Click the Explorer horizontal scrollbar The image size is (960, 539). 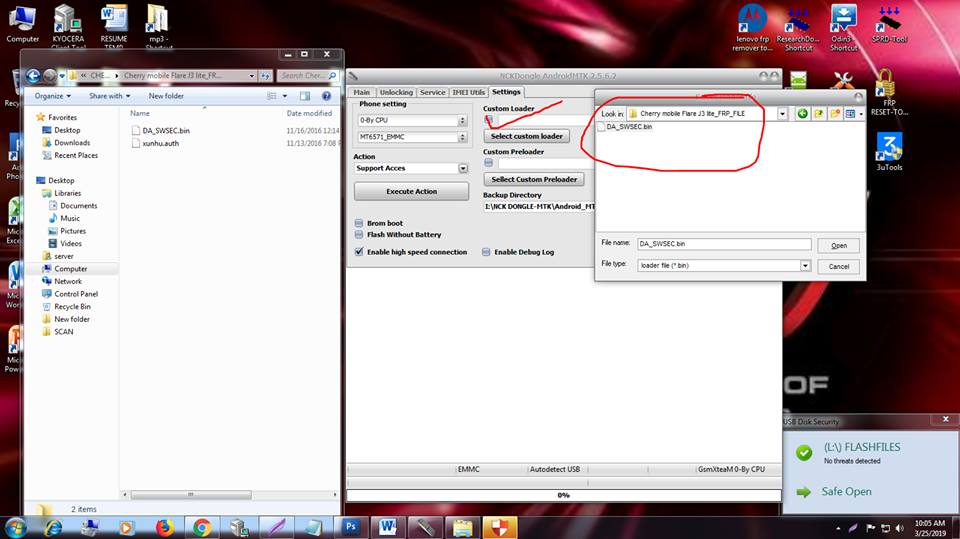(x=190, y=494)
